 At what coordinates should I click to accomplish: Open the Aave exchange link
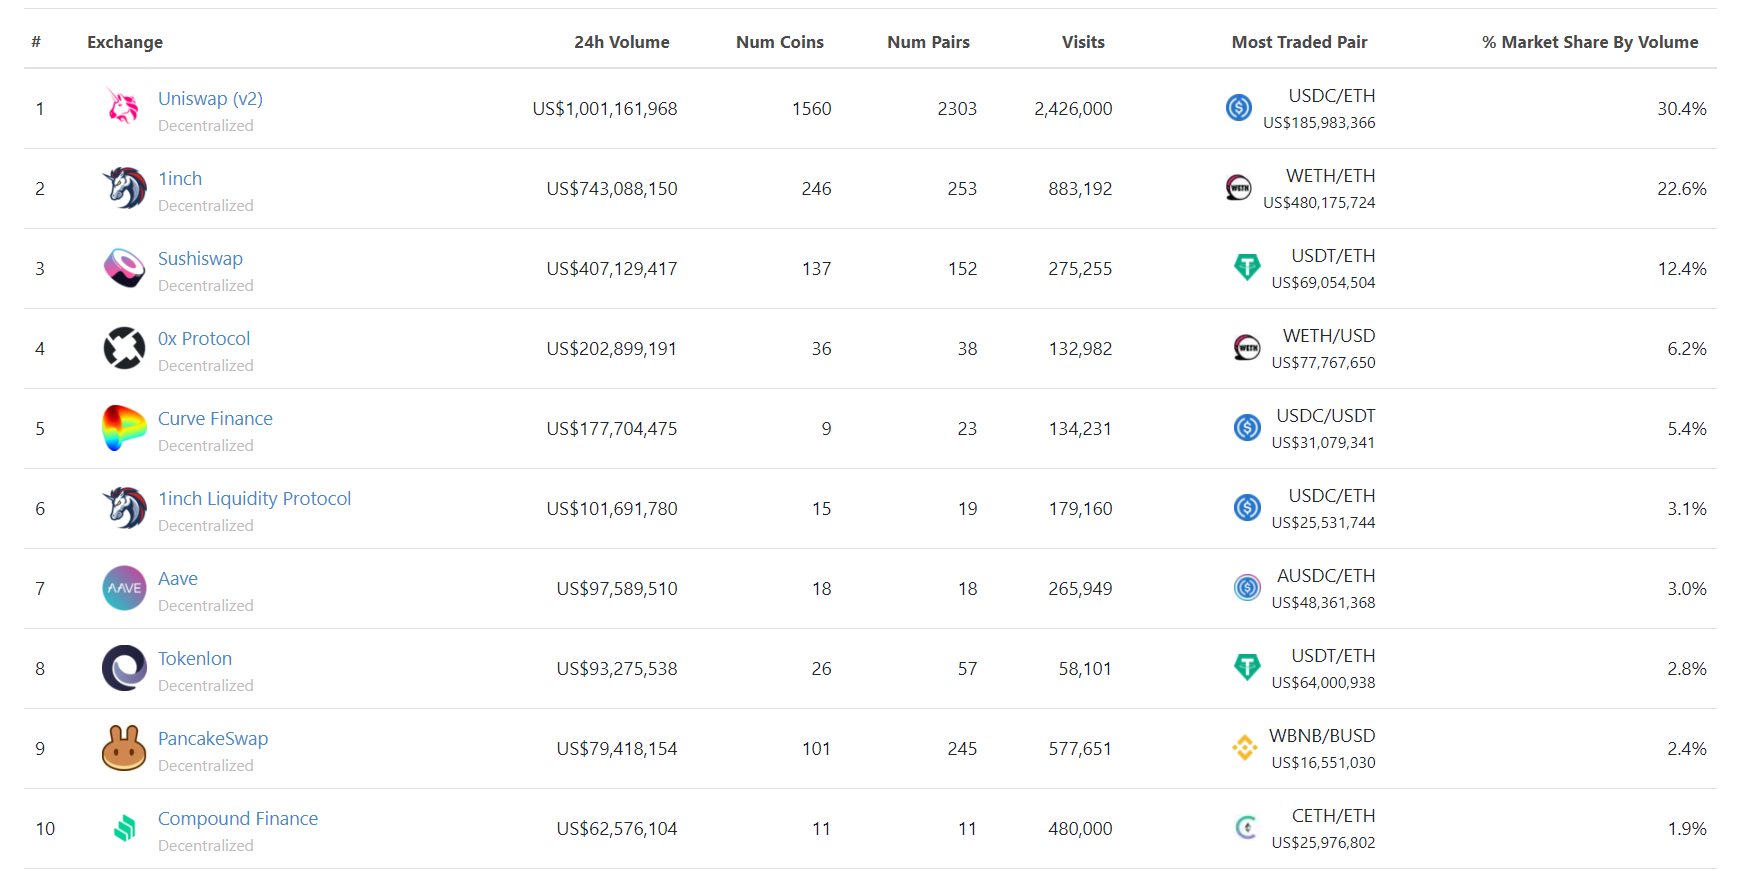pyautogui.click(x=178, y=578)
